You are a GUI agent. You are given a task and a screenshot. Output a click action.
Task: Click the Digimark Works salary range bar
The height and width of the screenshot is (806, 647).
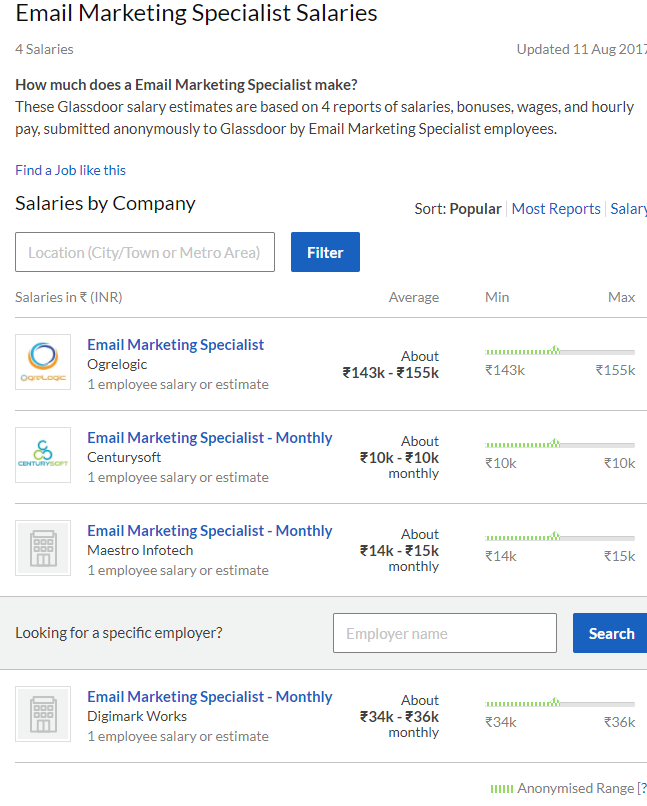coord(559,705)
